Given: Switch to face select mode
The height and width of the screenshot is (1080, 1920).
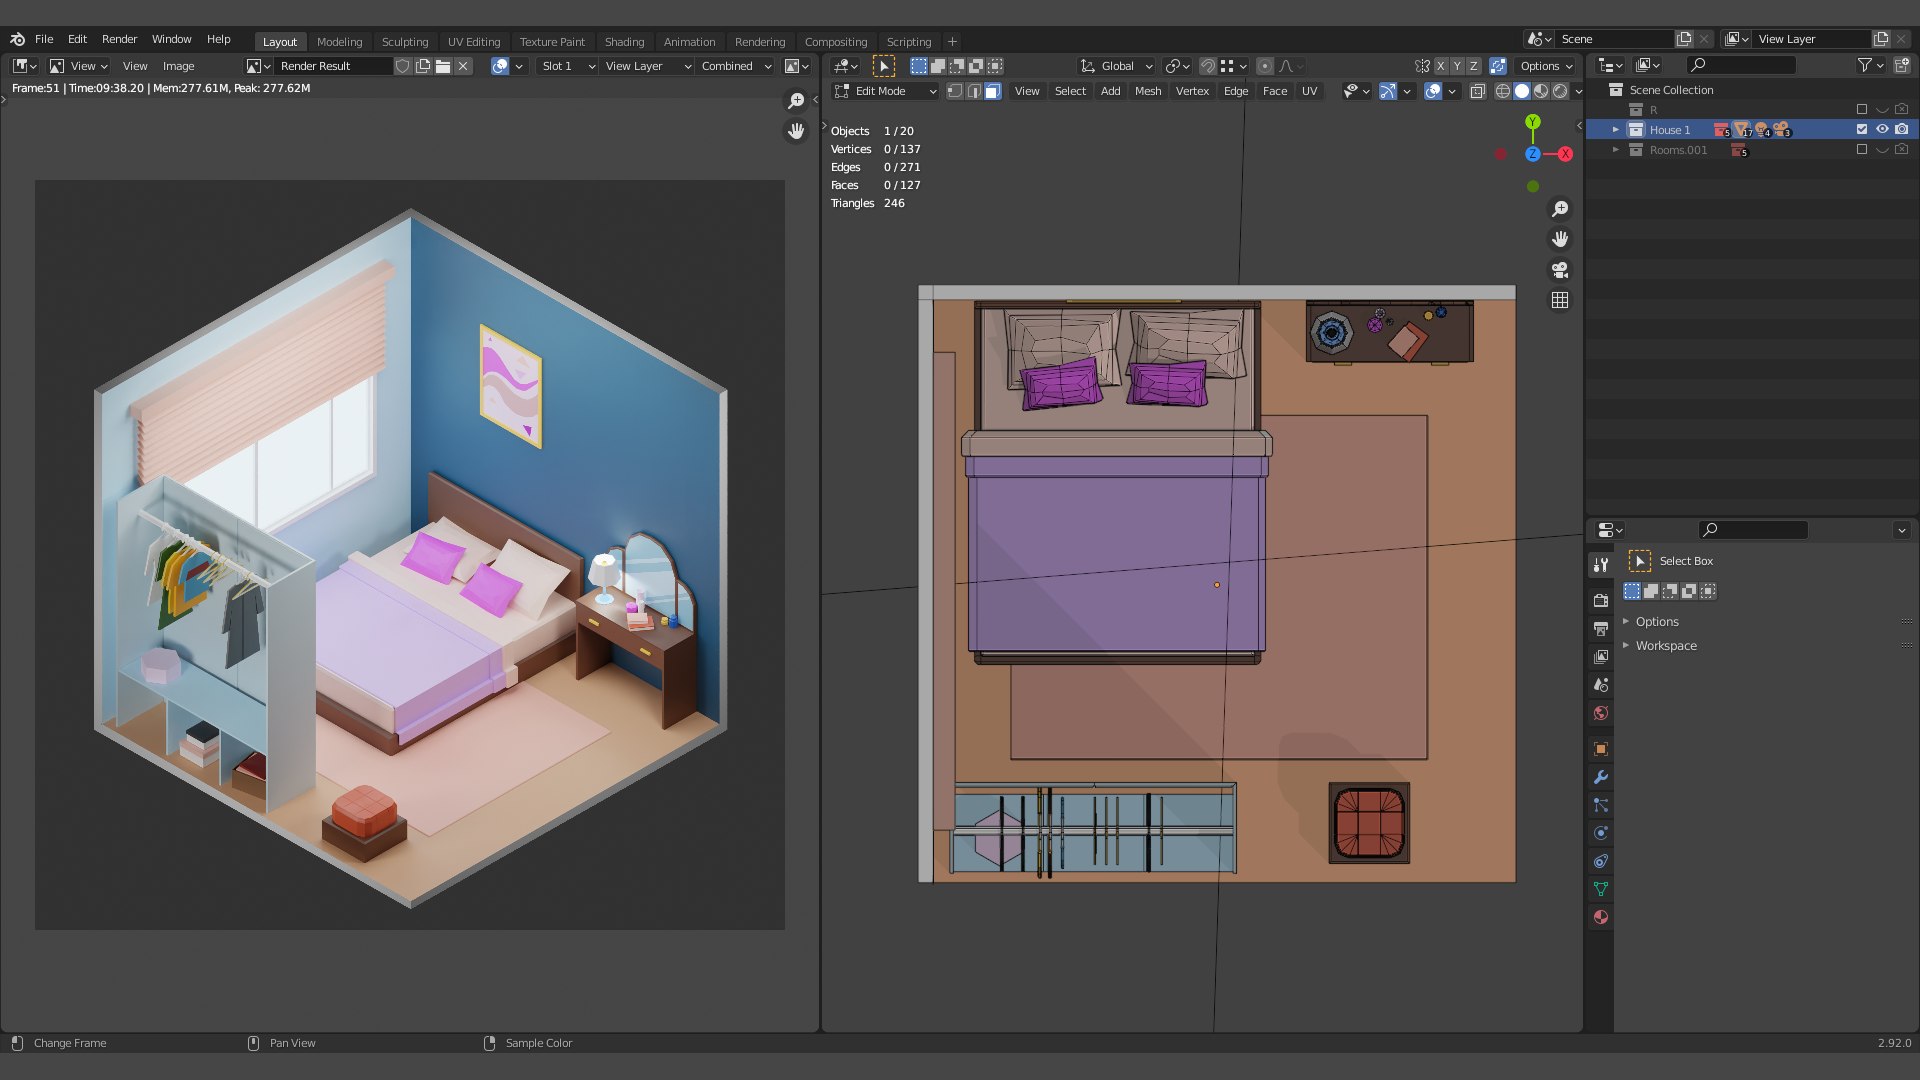Looking at the screenshot, I should pos(993,91).
